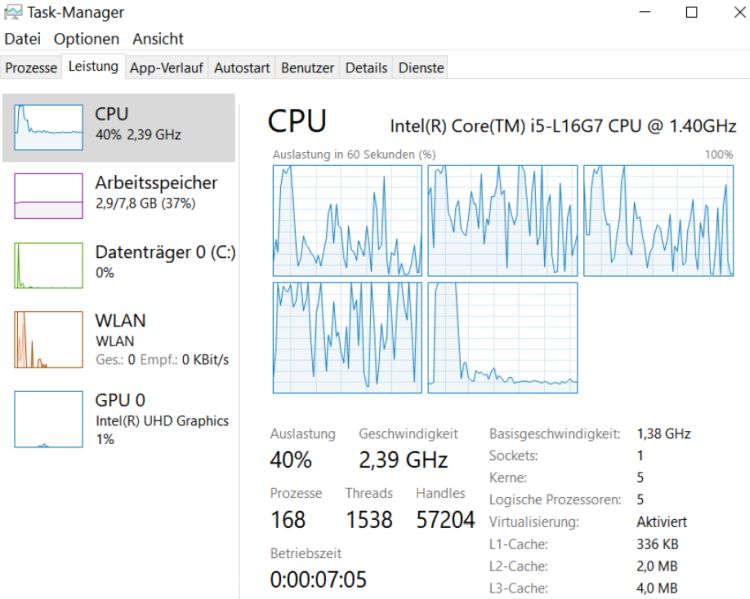This screenshot has width=750, height=599.
Task: Open the WLAN network activity graph icon
Action: tap(48, 339)
